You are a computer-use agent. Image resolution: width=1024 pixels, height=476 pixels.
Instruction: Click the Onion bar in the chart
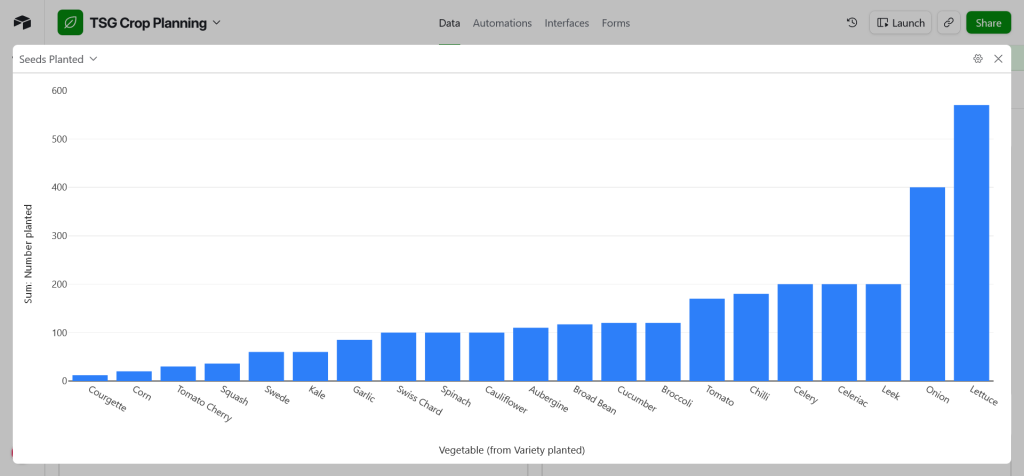click(x=927, y=284)
